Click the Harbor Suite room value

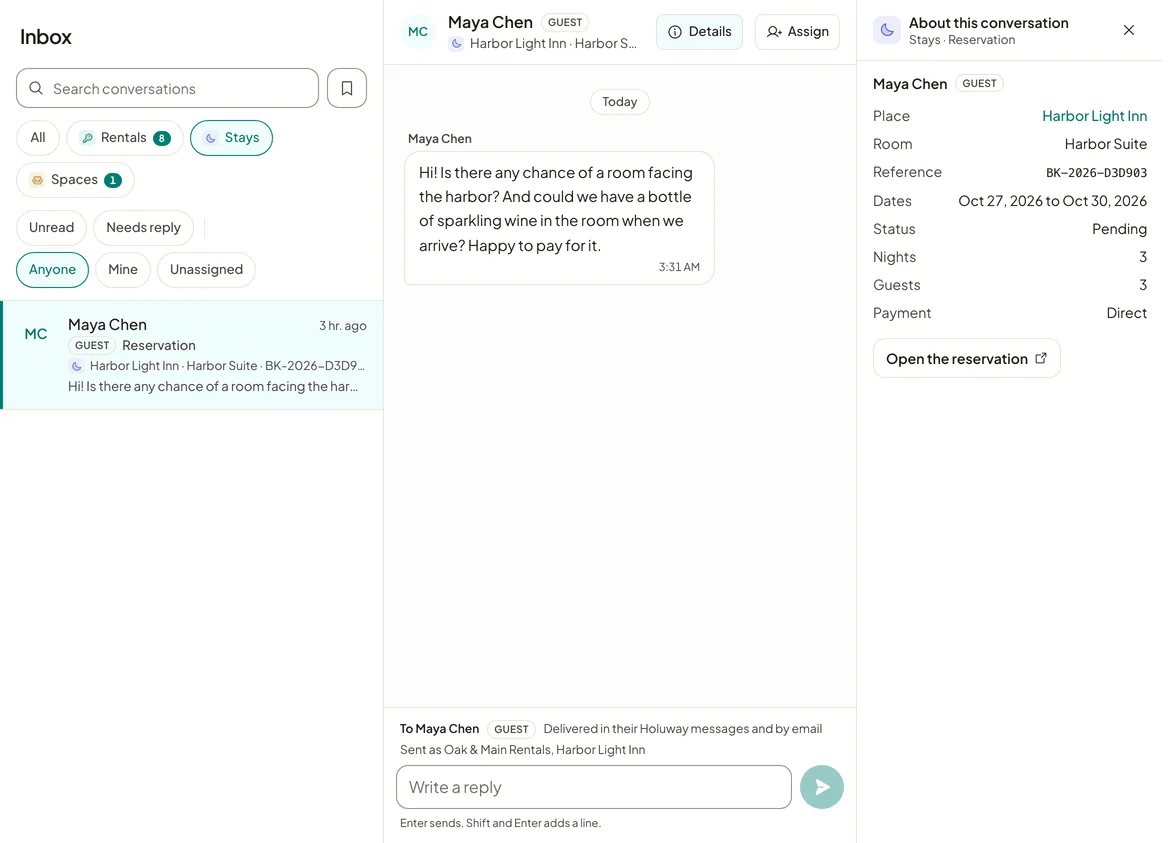click(x=1106, y=144)
